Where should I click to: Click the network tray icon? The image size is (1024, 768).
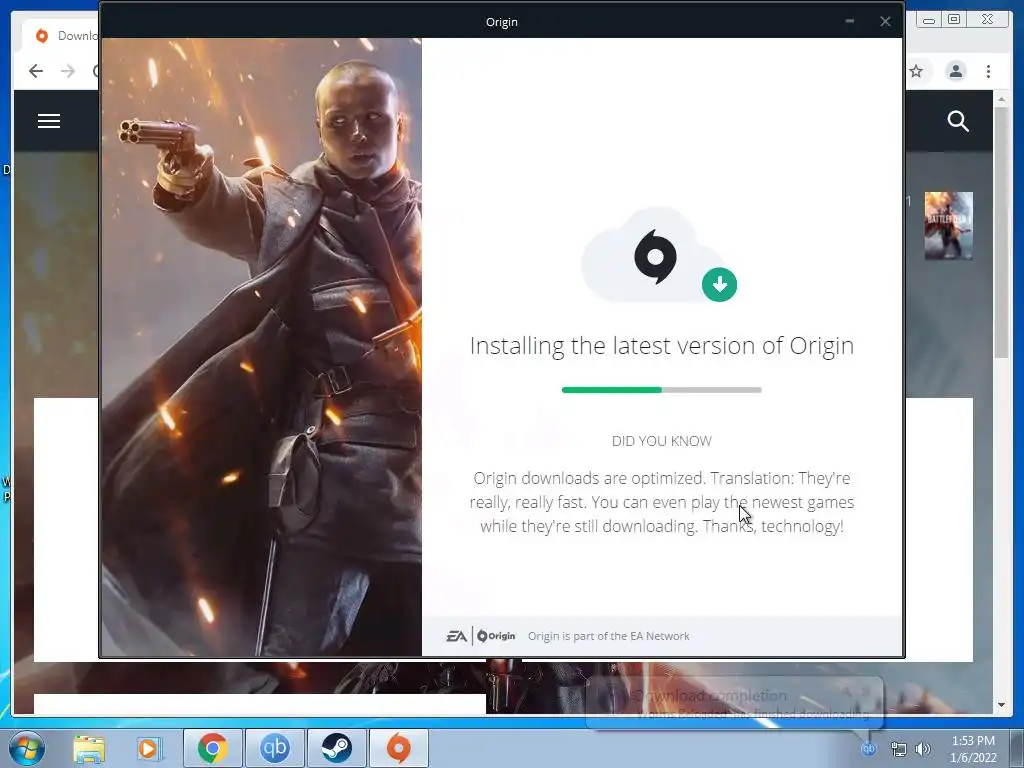[899, 749]
